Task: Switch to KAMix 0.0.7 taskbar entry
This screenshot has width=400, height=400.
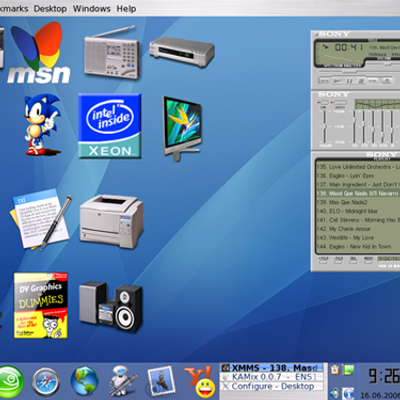Action: 272,377
